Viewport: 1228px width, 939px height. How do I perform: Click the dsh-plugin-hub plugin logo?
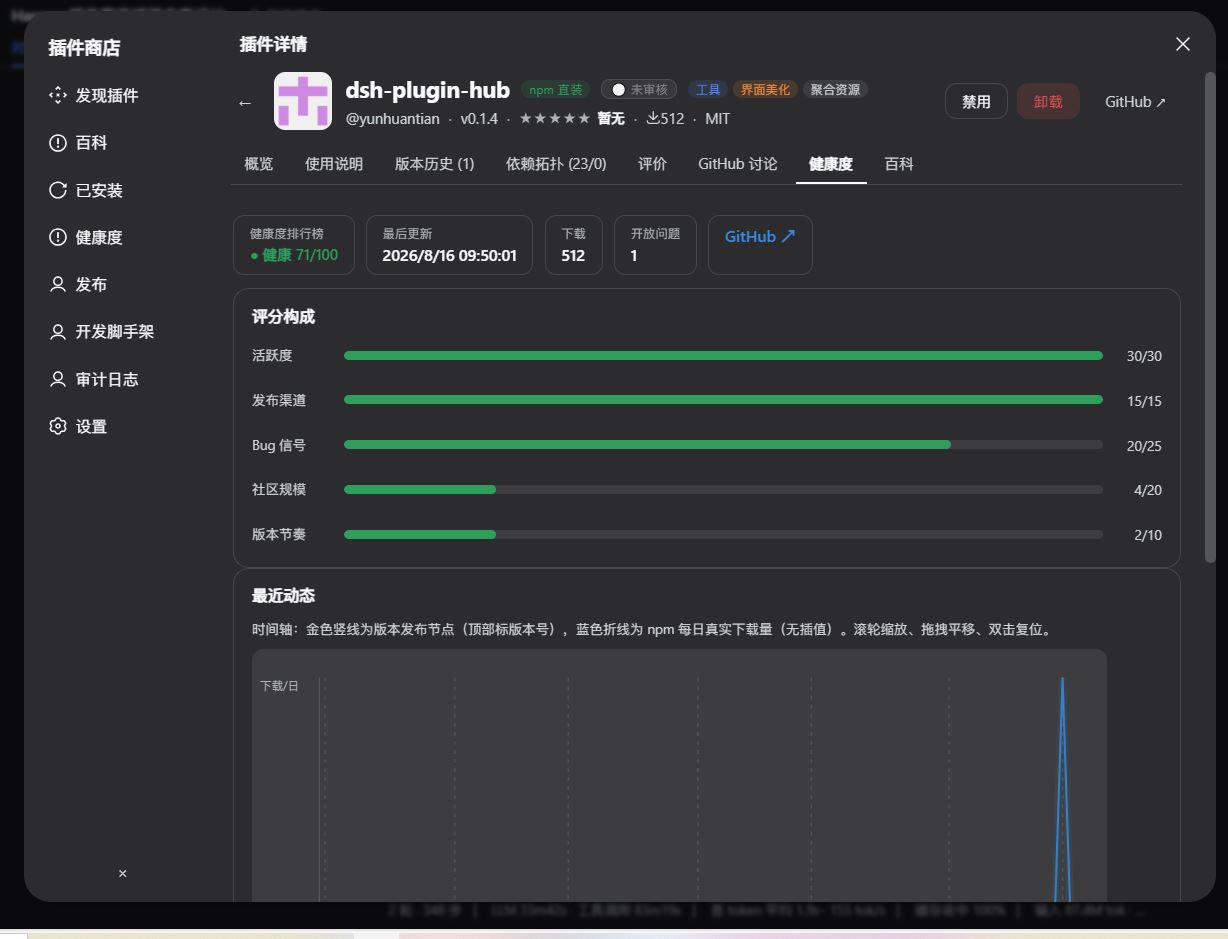point(303,101)
